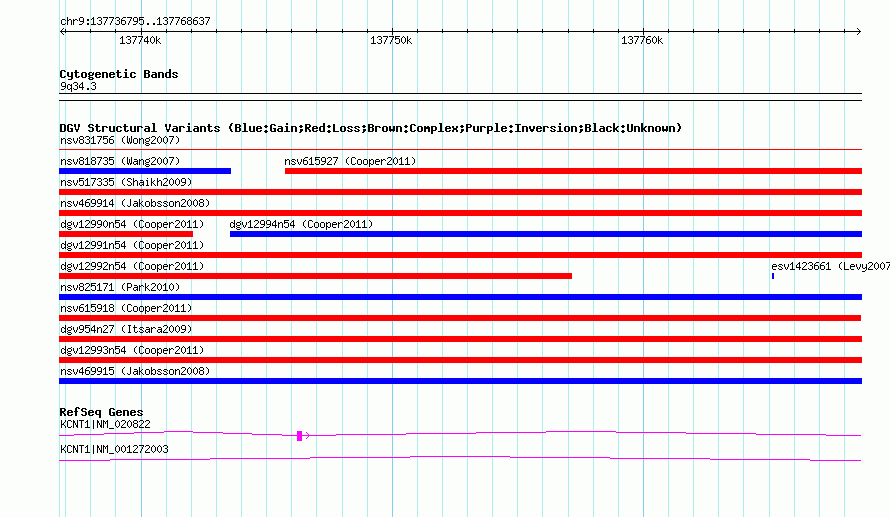The height and width of the screenshot is (517, 890).
Task: Select the dgv954n27 (Itsara2009) red bar
Action: tap(460, 339)
